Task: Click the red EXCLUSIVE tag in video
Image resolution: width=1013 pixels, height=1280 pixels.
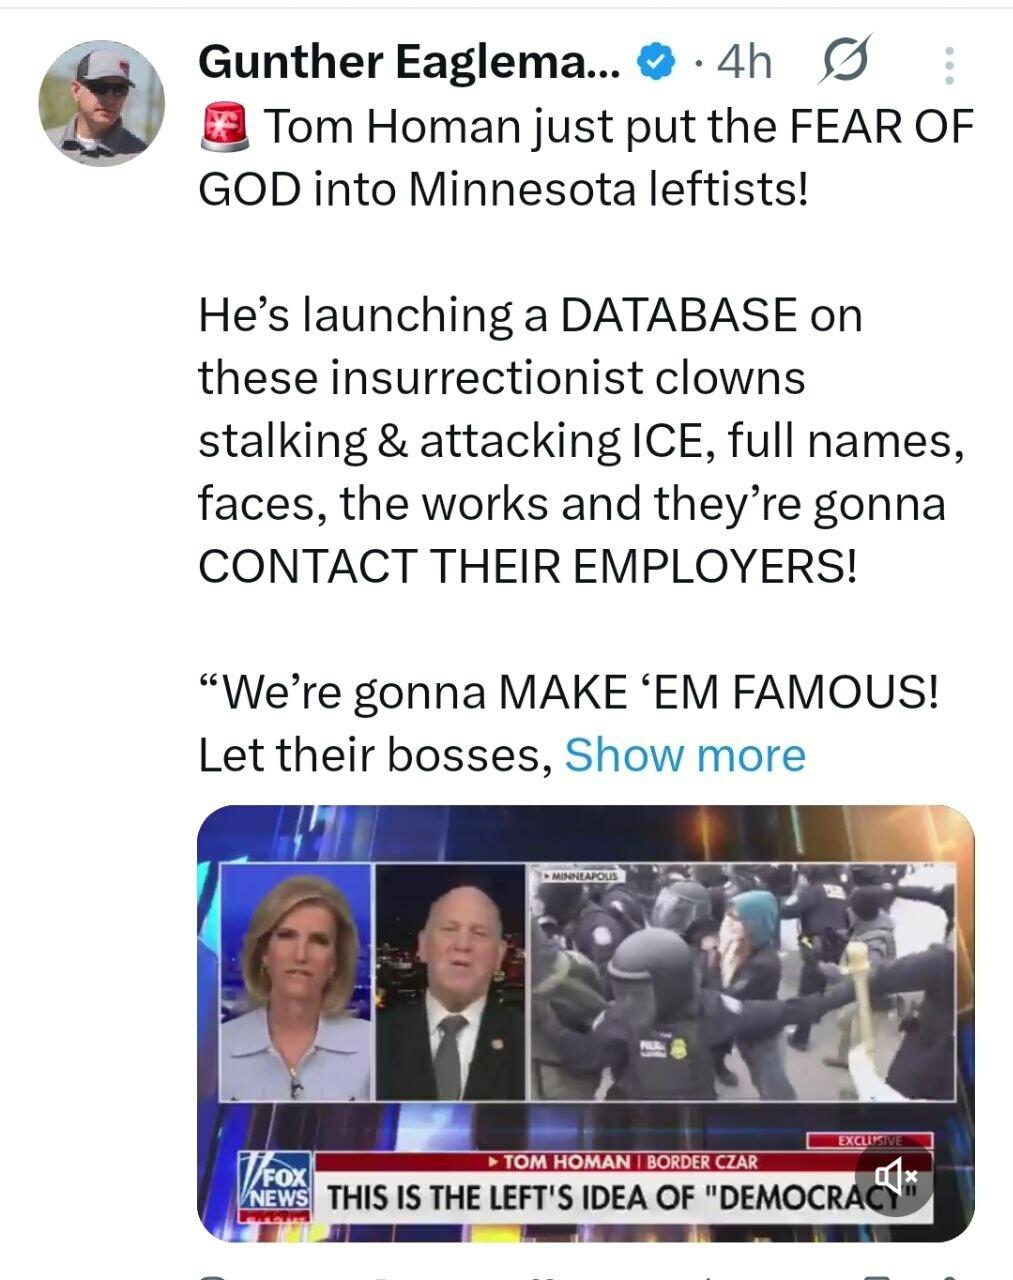Action: point(869,1140)
